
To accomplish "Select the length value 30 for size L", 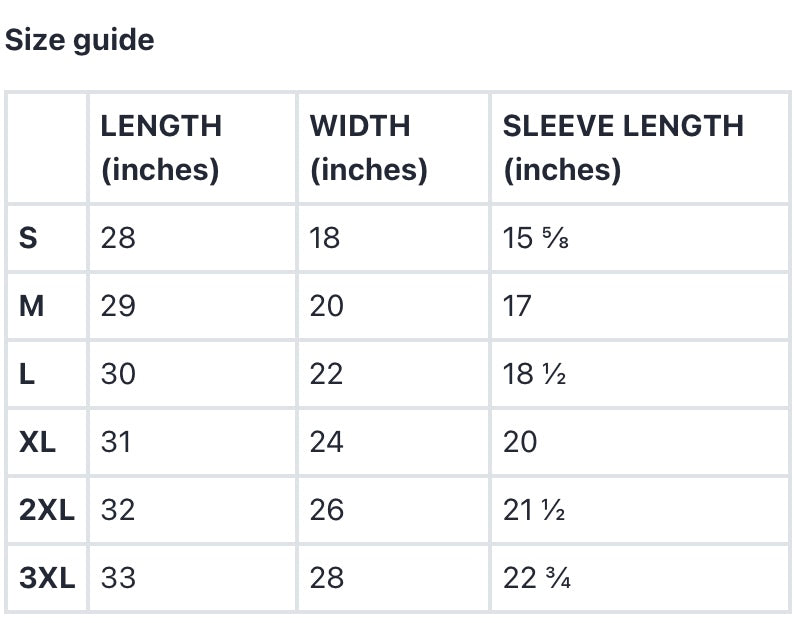I will (x=118, y=374).
